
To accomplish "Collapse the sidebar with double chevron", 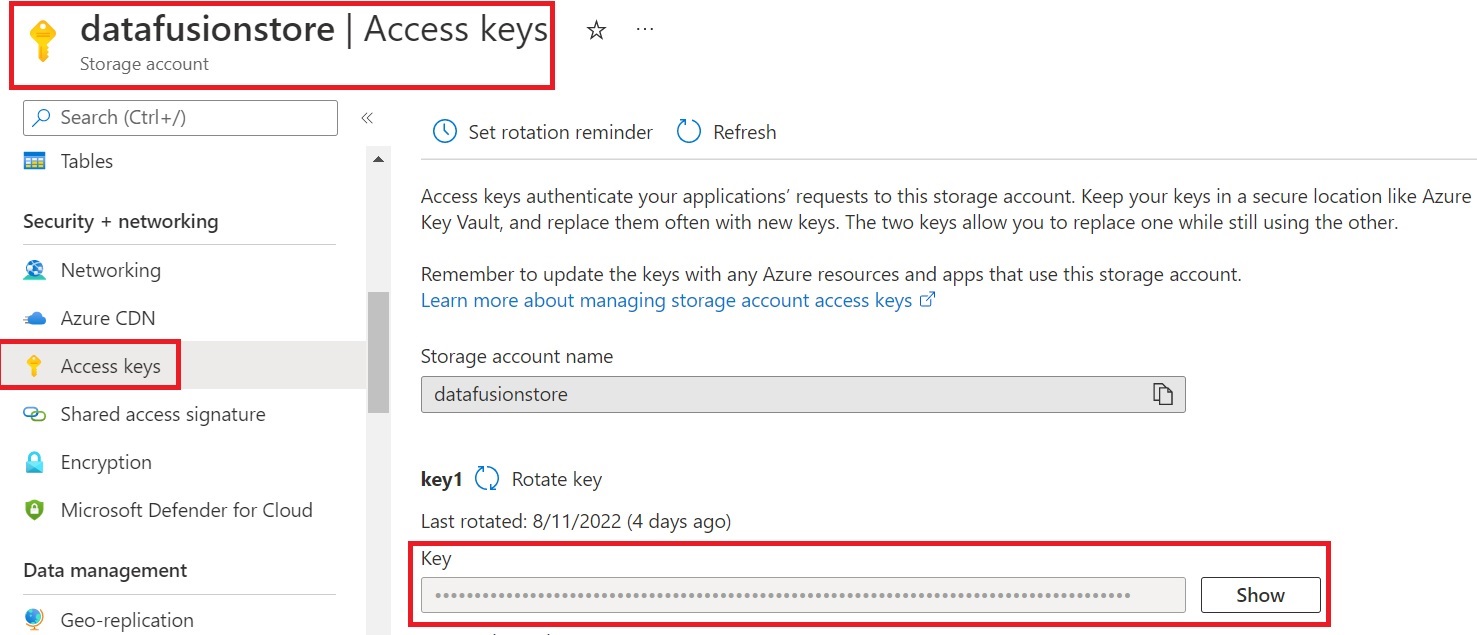I will [x=367, y=118].
